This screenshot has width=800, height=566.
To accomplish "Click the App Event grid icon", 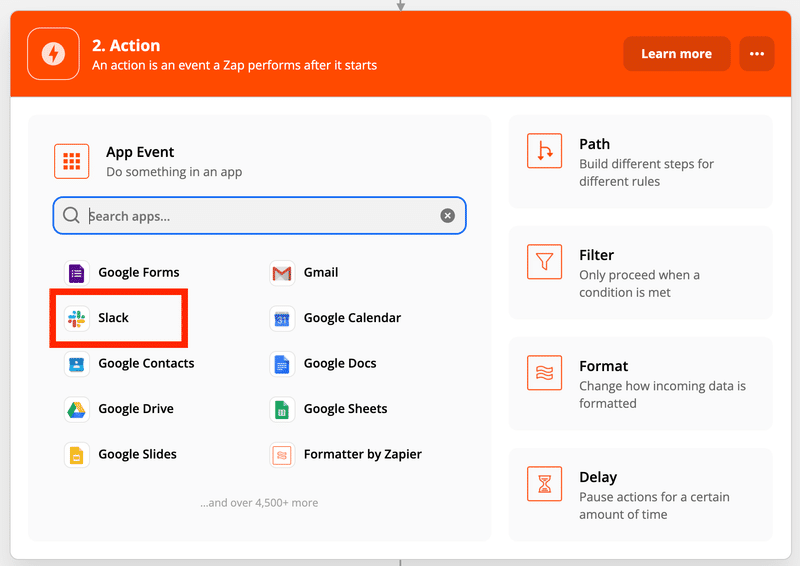I will (x=71, y=161).
